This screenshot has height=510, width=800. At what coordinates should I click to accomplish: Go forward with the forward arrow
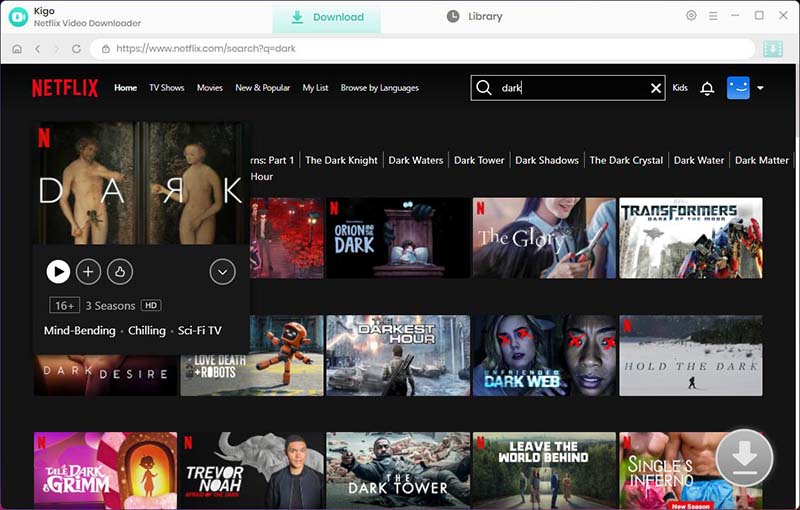point(57,49)
